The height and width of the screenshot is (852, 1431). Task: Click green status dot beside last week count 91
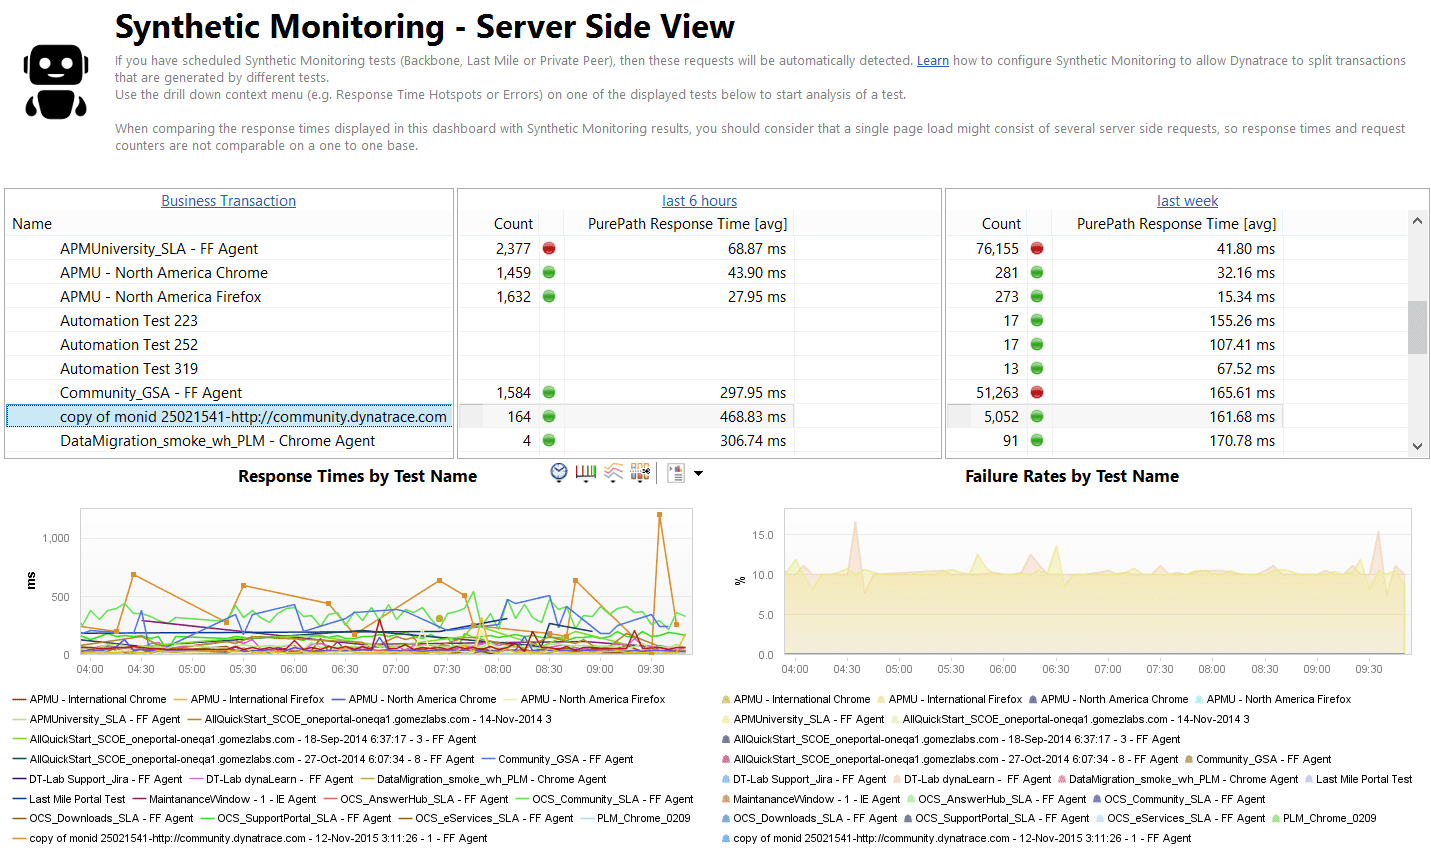pos(1037,440)
